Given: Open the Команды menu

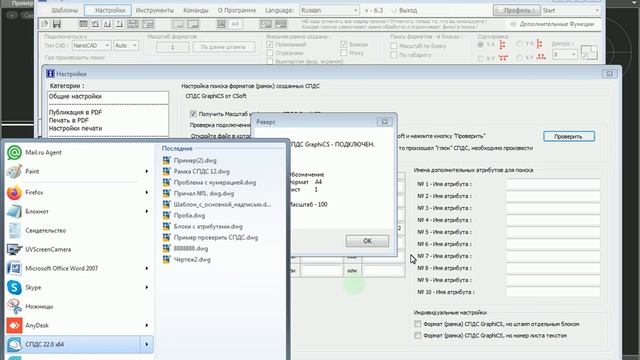Looking at the screenshot, I should click(x=196, y=10).
